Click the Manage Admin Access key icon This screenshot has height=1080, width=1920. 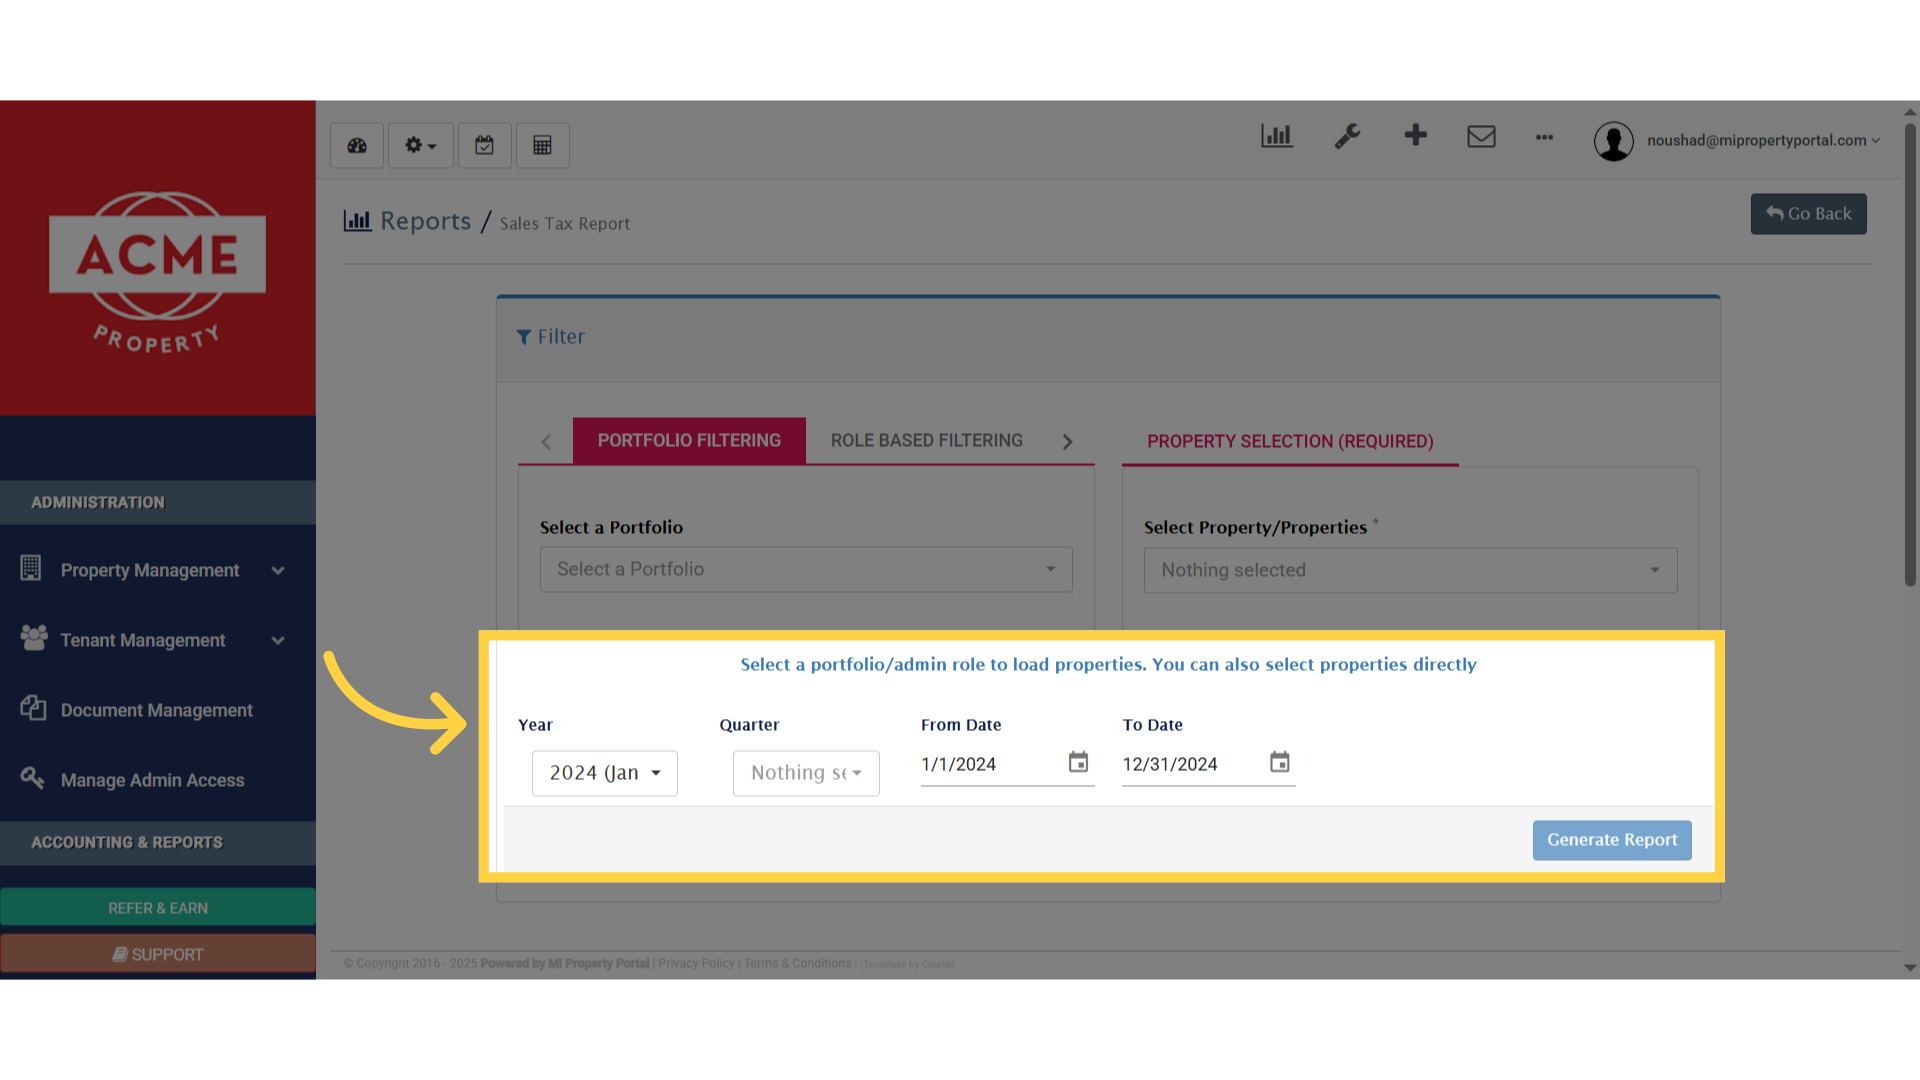[x=32, y=777]
